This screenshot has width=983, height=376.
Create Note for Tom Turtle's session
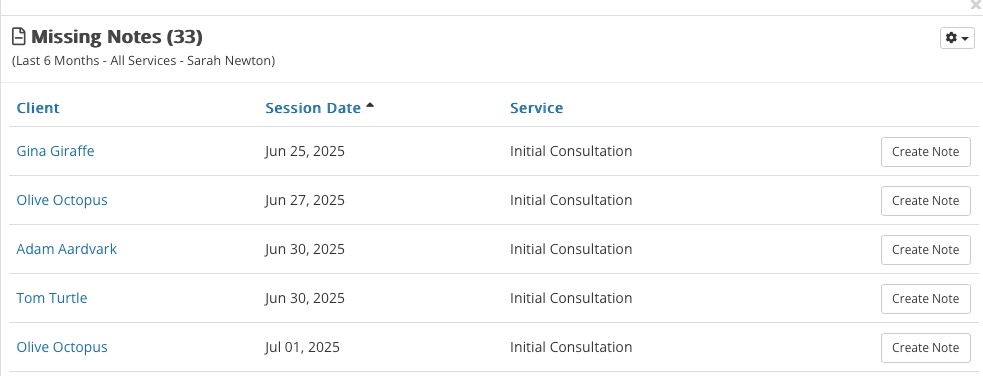click(x=925, y=298)
